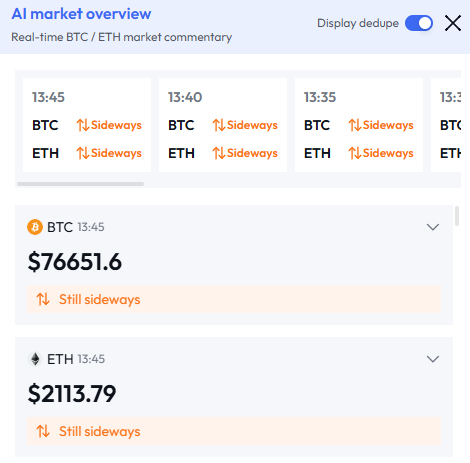
Task: Click Still sideways banner under BTC price
Action: pyautogui.click(x=234, y=299)
